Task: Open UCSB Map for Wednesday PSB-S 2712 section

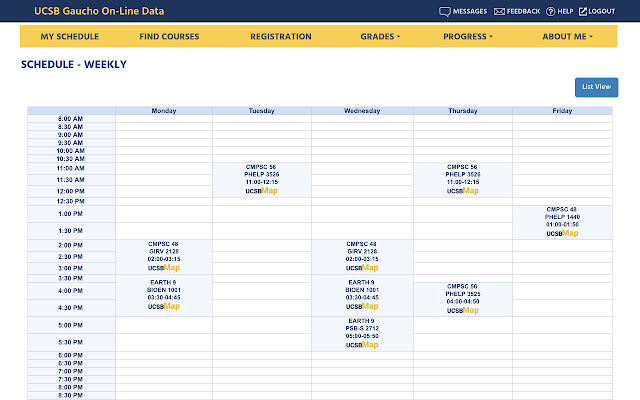Action: [361, 344]
